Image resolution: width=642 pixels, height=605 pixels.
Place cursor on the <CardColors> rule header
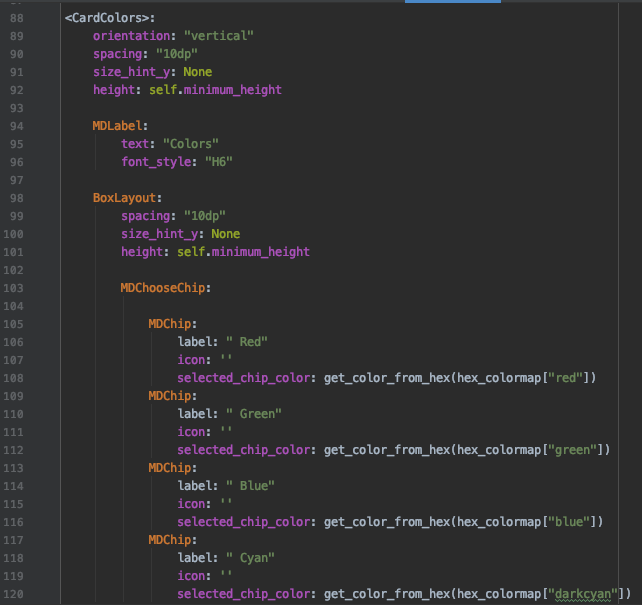click(x=110, y=18)
